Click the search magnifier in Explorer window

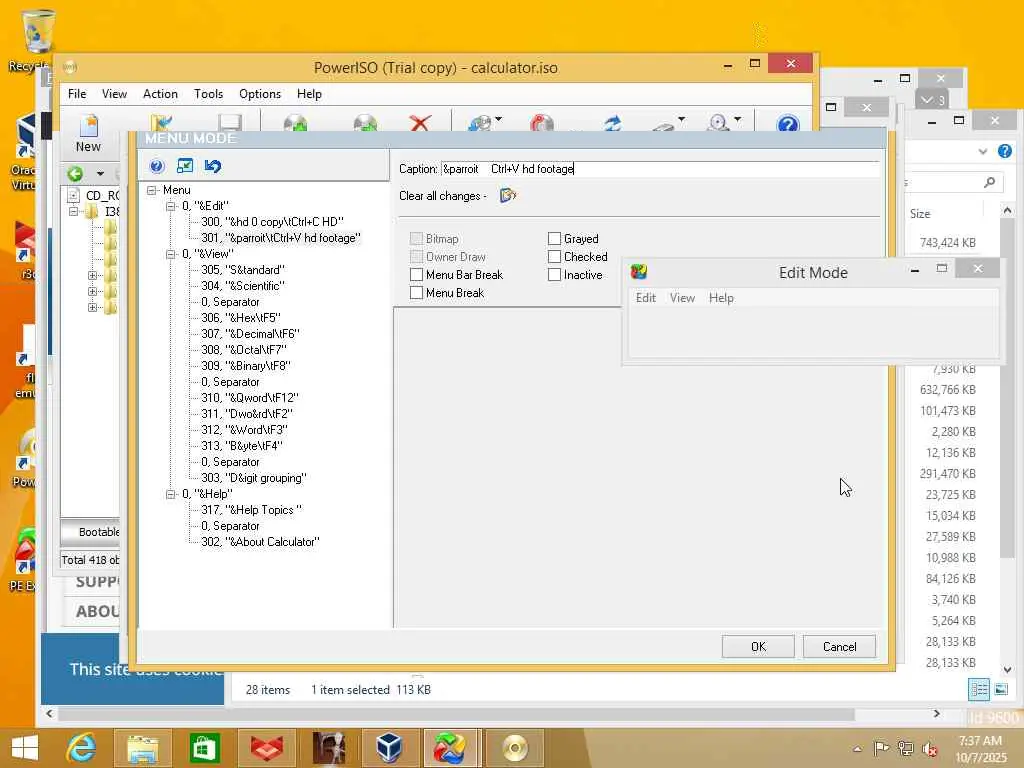pos(989,182)
